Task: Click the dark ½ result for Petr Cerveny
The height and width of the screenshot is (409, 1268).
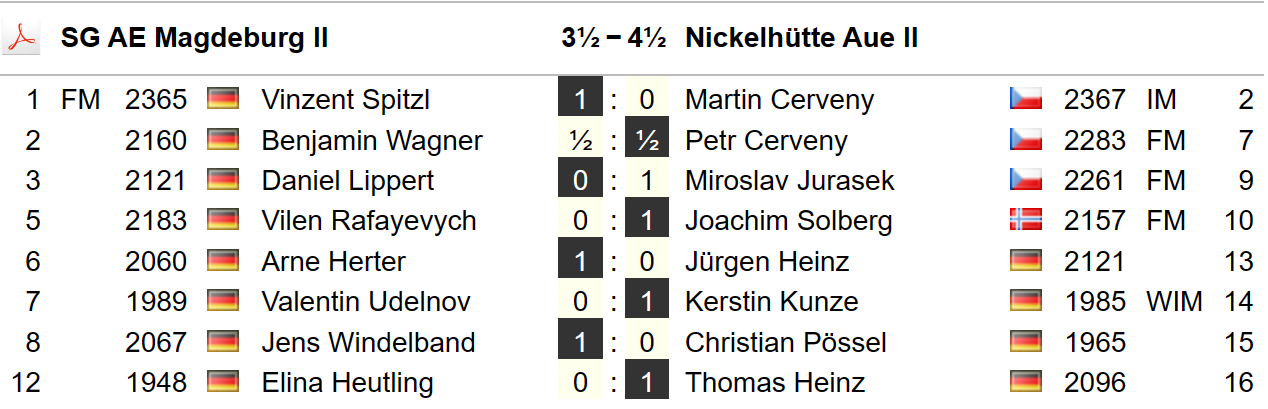Action: [646, 140]
